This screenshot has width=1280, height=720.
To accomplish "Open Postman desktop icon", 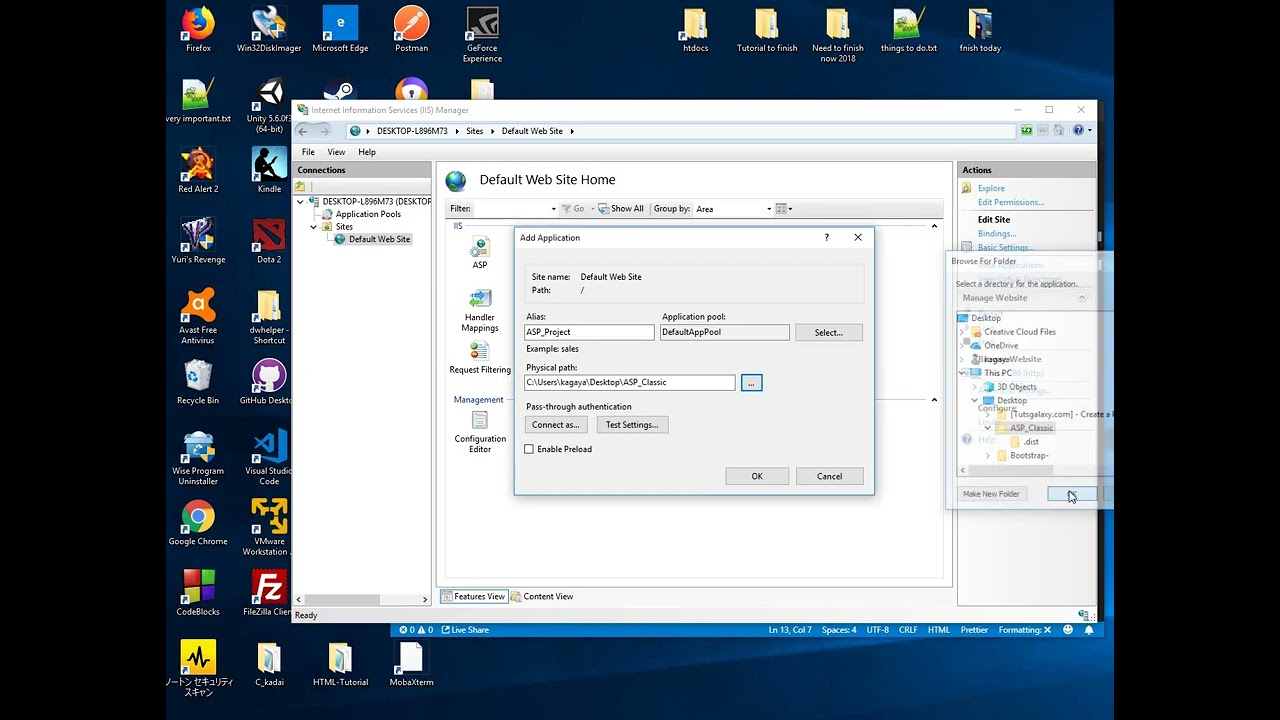I will coord(411,30).
